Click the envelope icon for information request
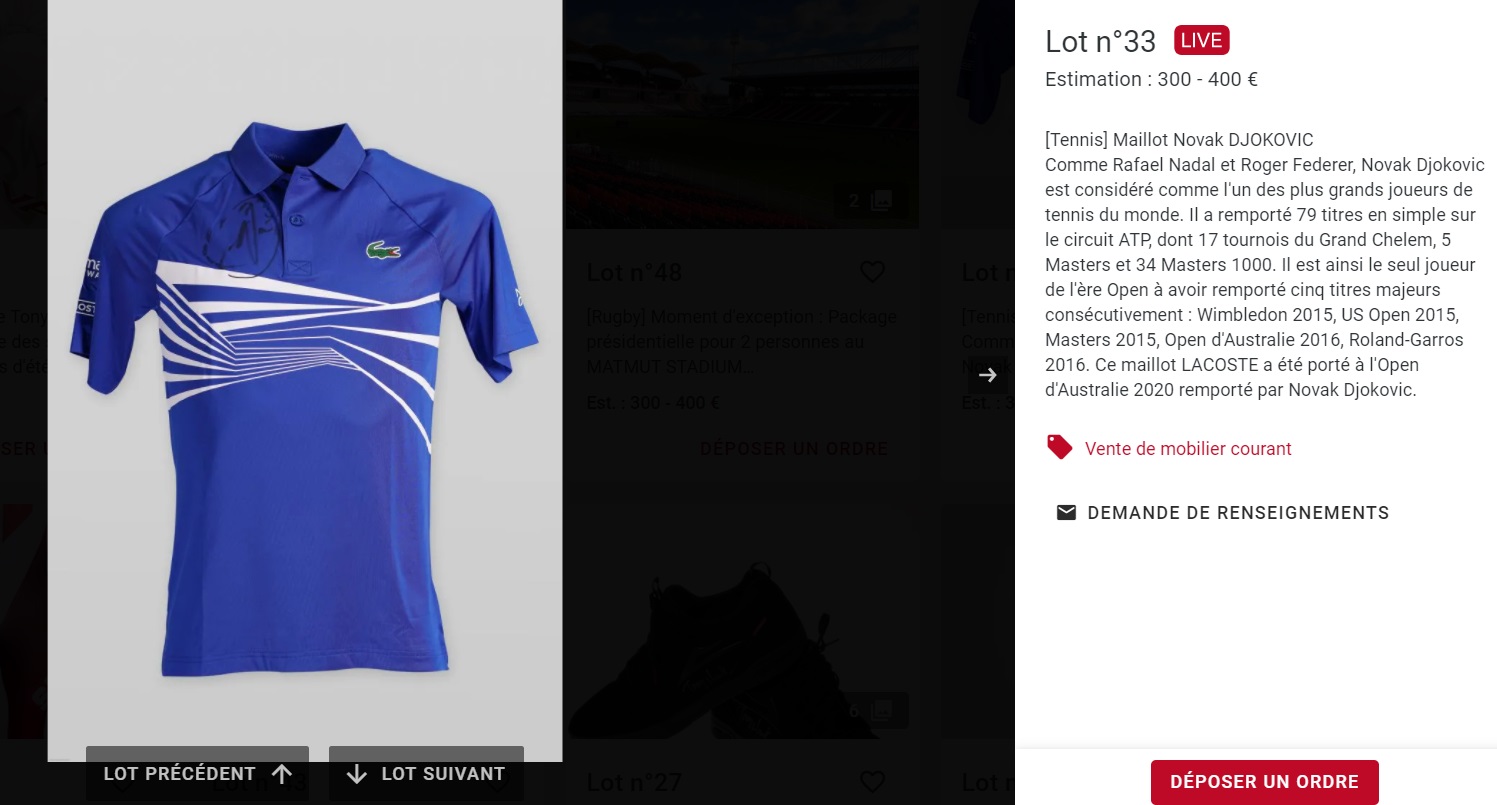This screenshot has width=1497, height=805. pyautogui.click(x=1067, y=513)
